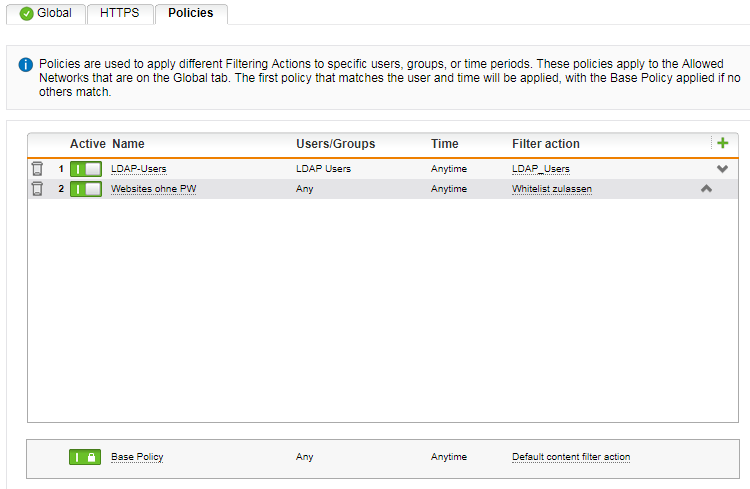750x489 pixels.
Task: Disable the Websites ohne PW policy switch
Action: pyautogui.click(x=86, y=189)
